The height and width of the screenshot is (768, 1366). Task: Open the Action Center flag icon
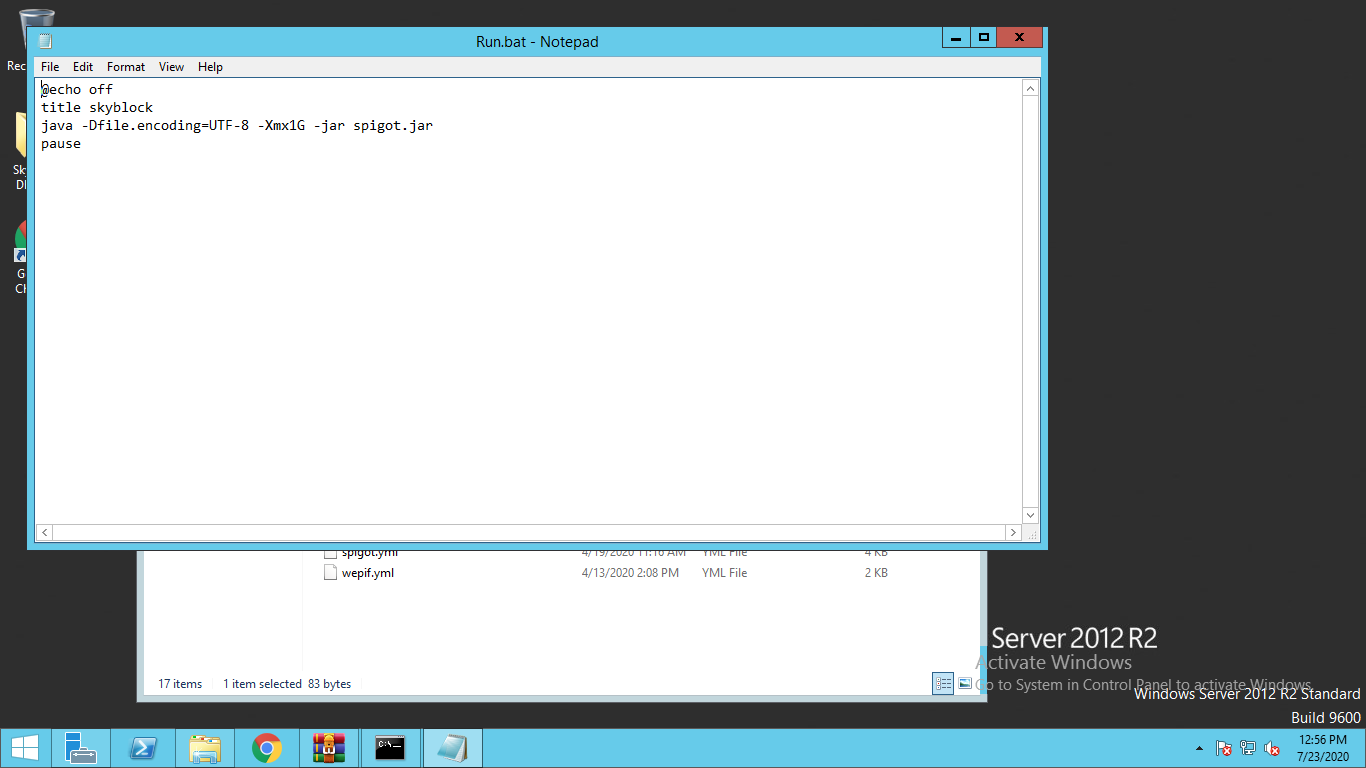click(x=1223, y=748)
